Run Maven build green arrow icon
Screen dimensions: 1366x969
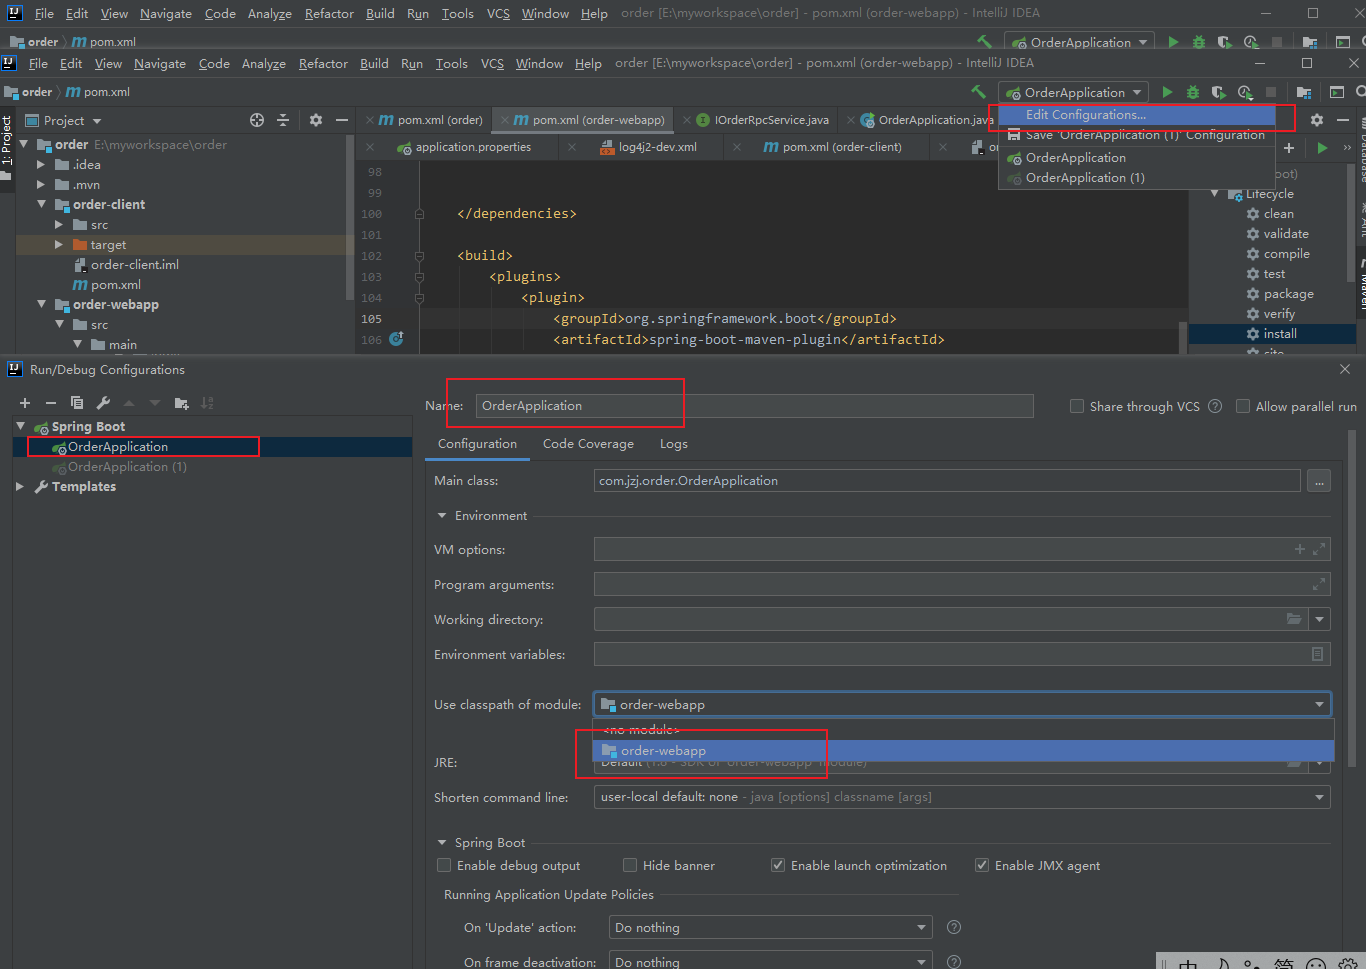point(1323,148)
